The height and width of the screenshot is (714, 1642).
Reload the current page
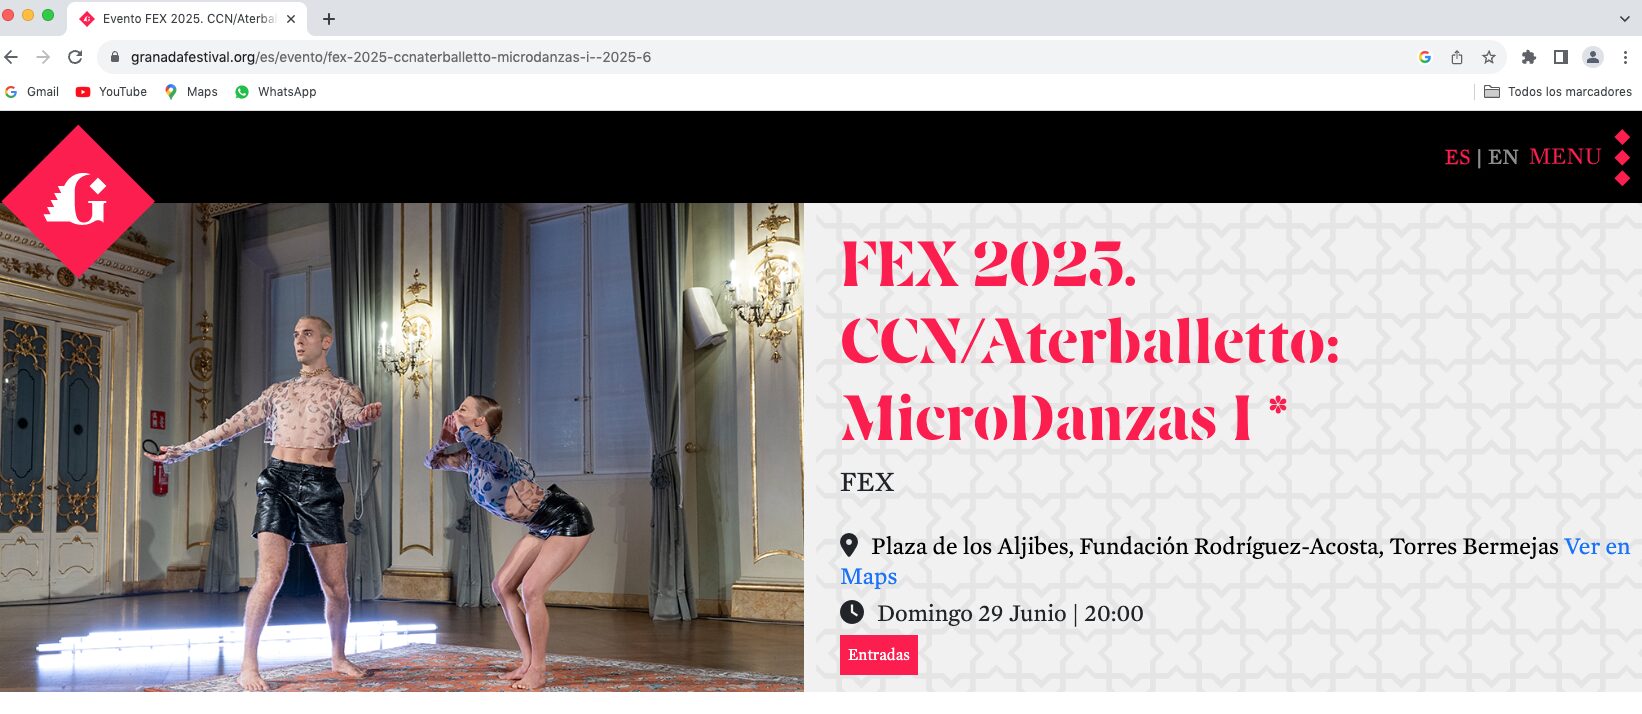(x=75, y=57)
